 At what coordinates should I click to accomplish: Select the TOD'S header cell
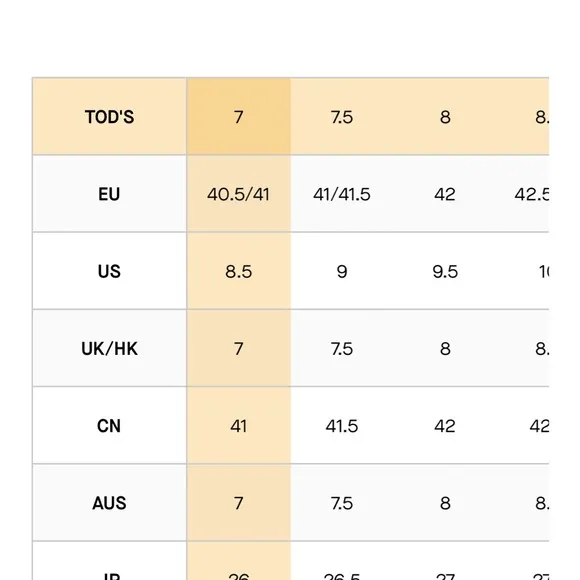(109, 117)
